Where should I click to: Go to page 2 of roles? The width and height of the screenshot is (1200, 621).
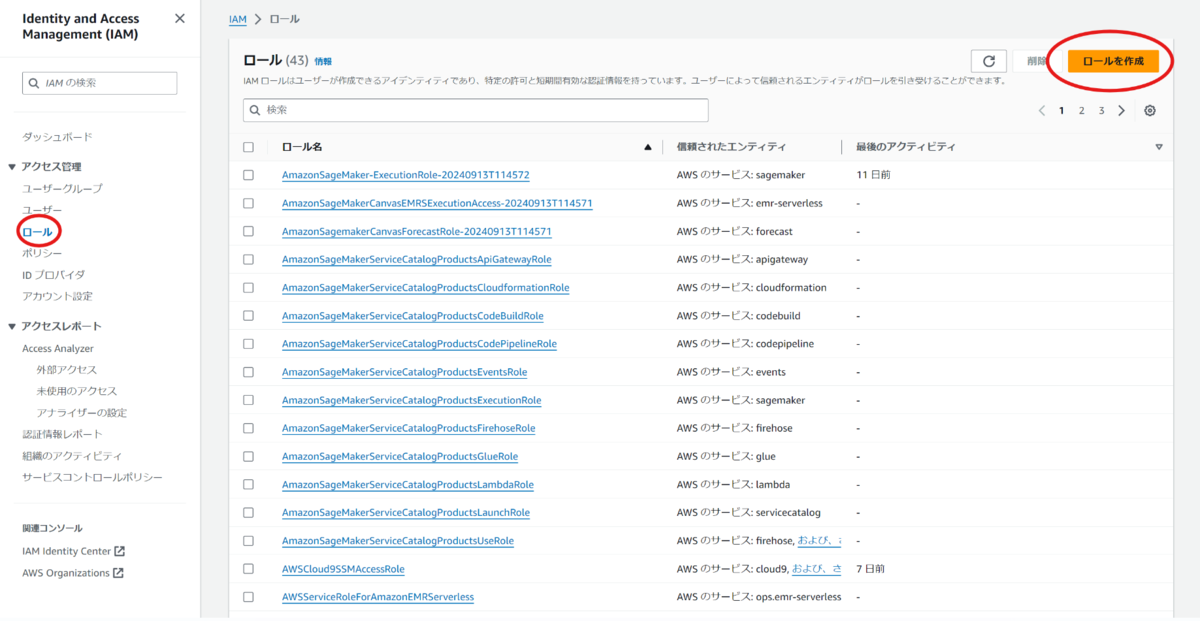[x=1082, y=111]
